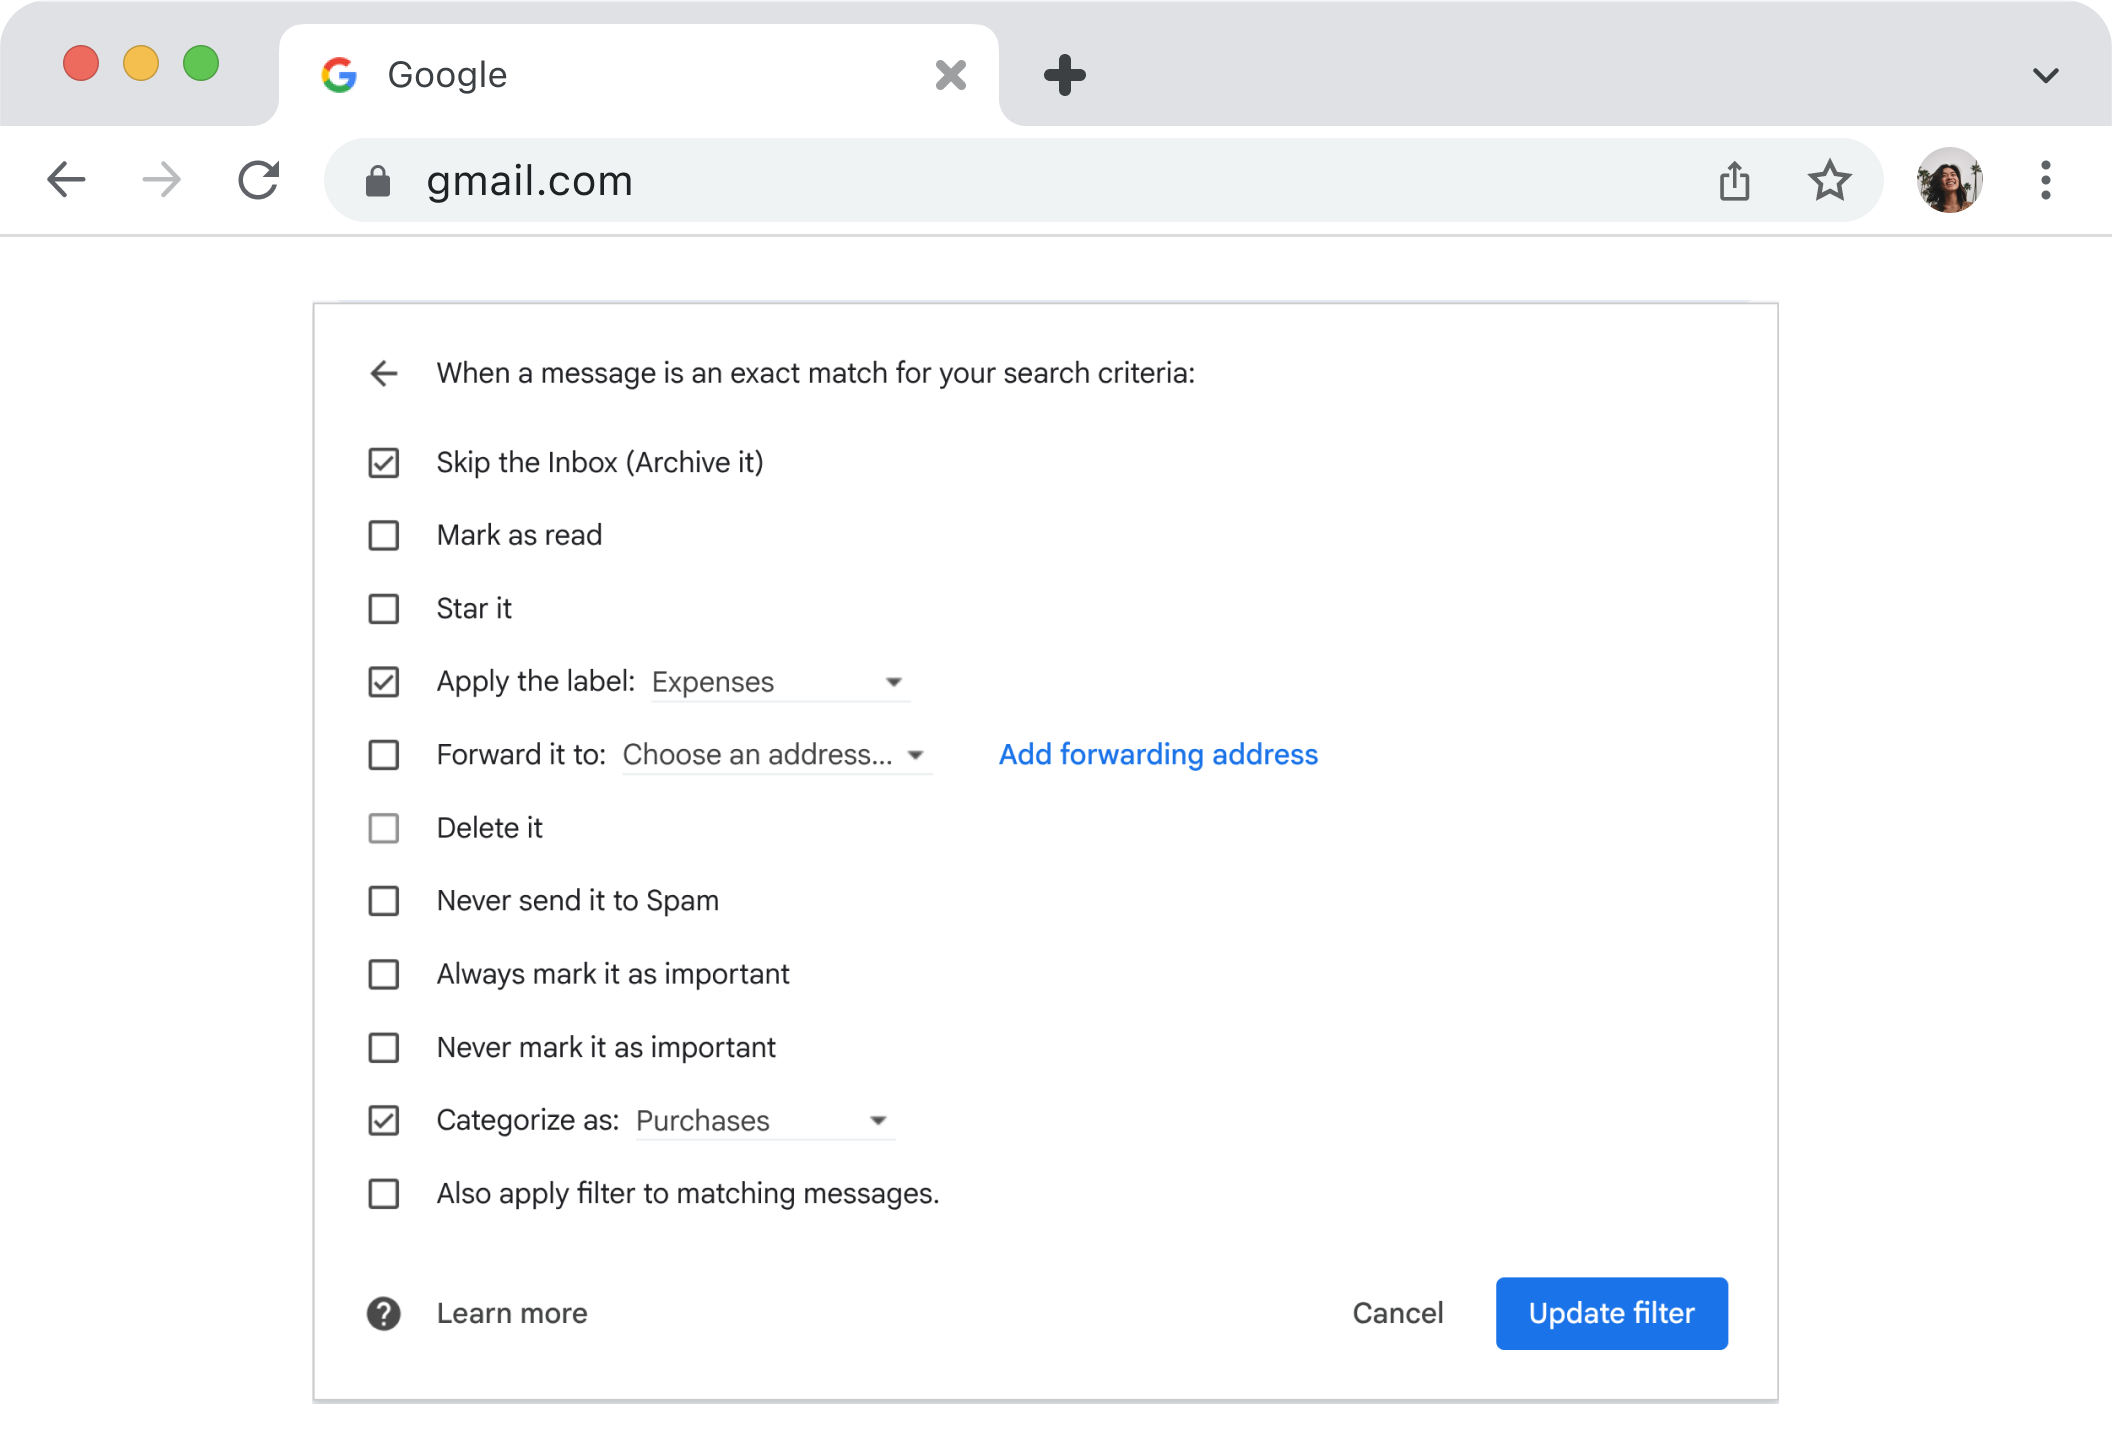Reload the gmail.com page
This screenshot has width=2112, height=1449.
(x=258, y=180)
